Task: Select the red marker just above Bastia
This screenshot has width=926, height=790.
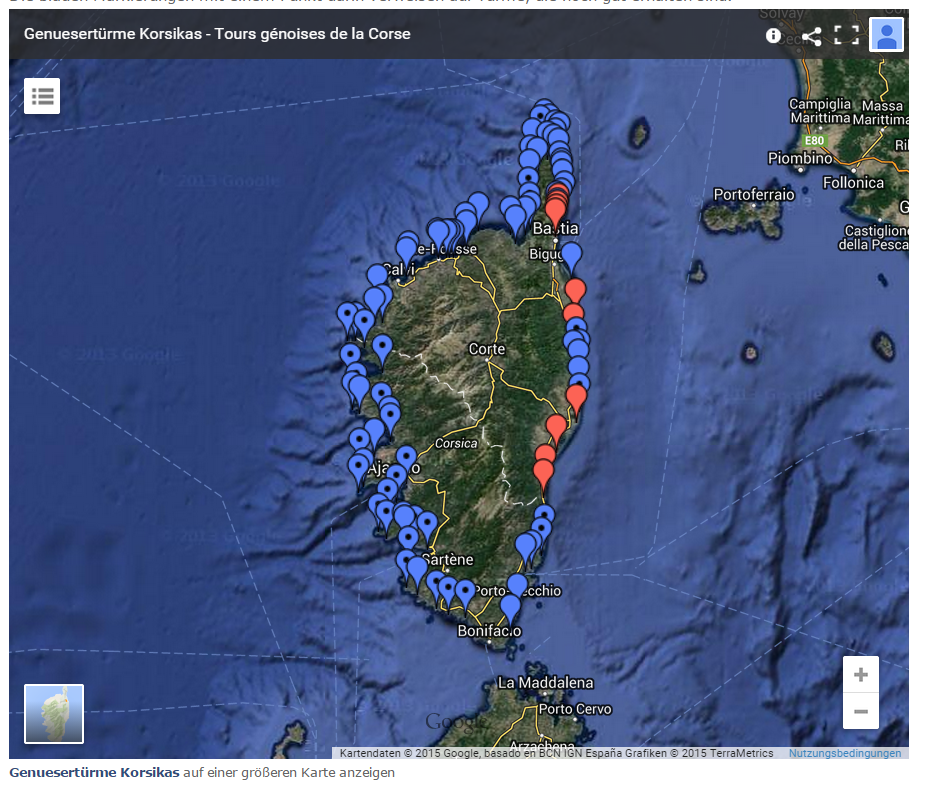Action: tap(555, 213)
